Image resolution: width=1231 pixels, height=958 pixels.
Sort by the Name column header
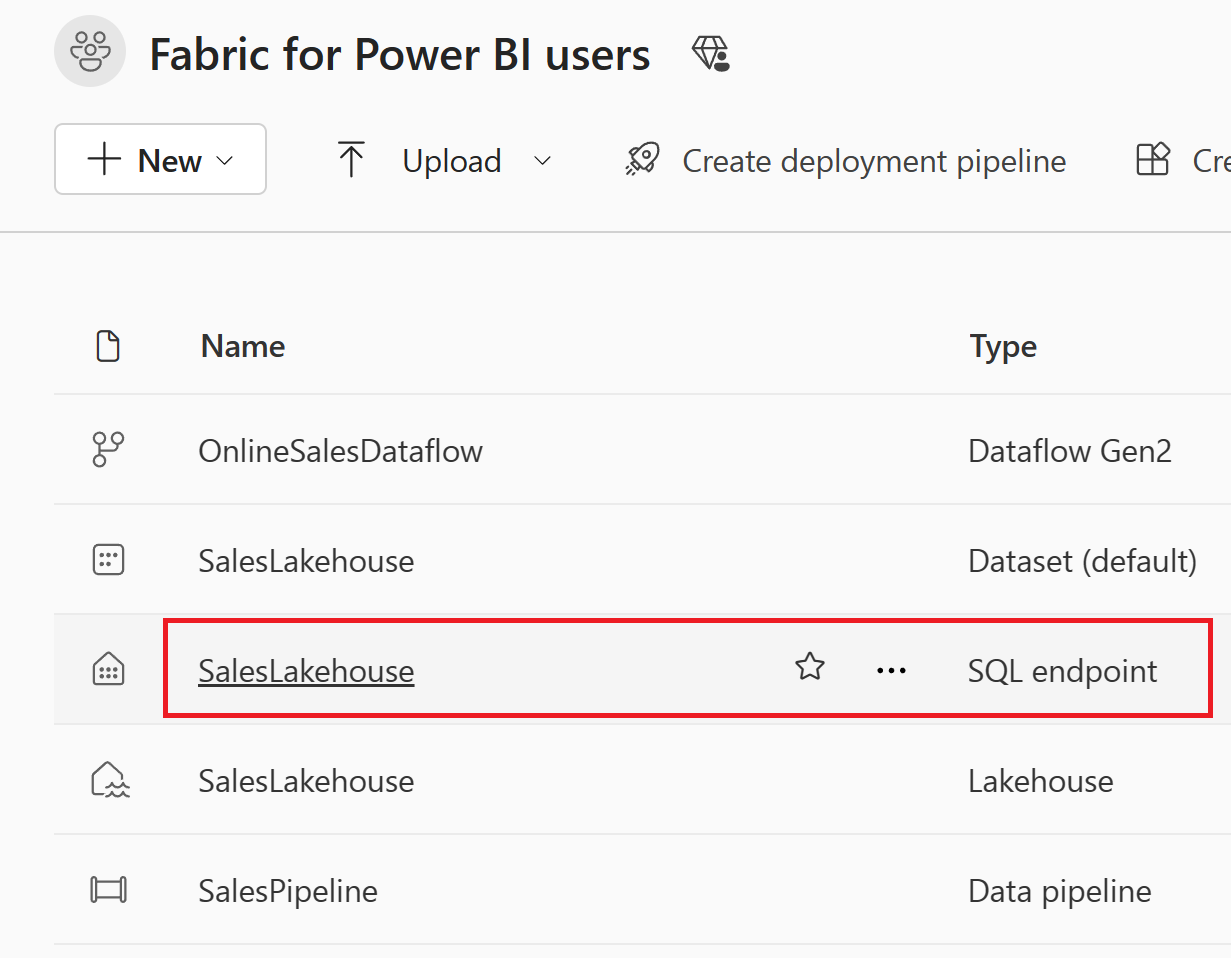click(243, 346)
